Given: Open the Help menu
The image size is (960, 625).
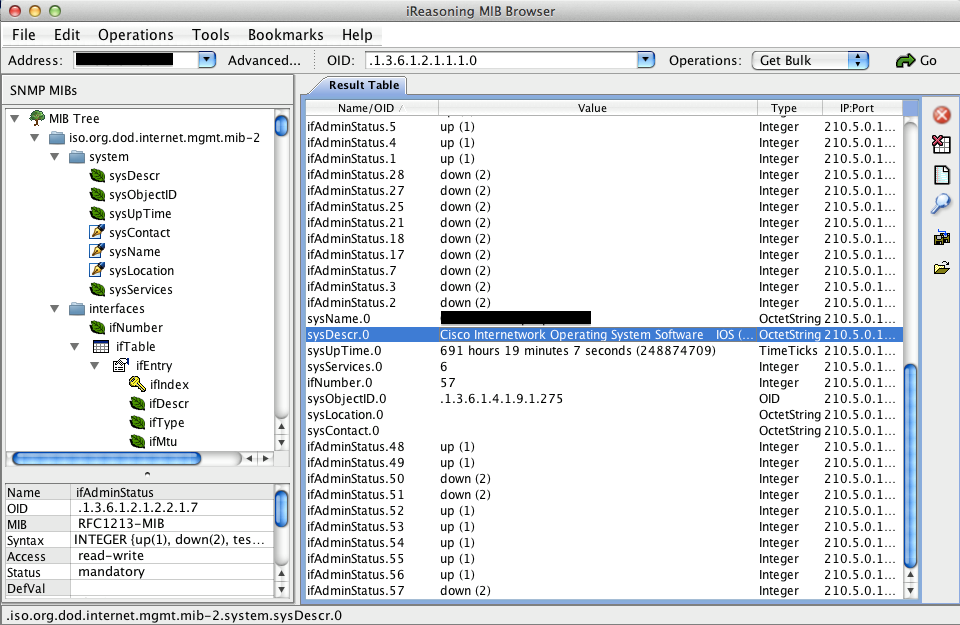Looking at the screenshot, I should 357,35.
